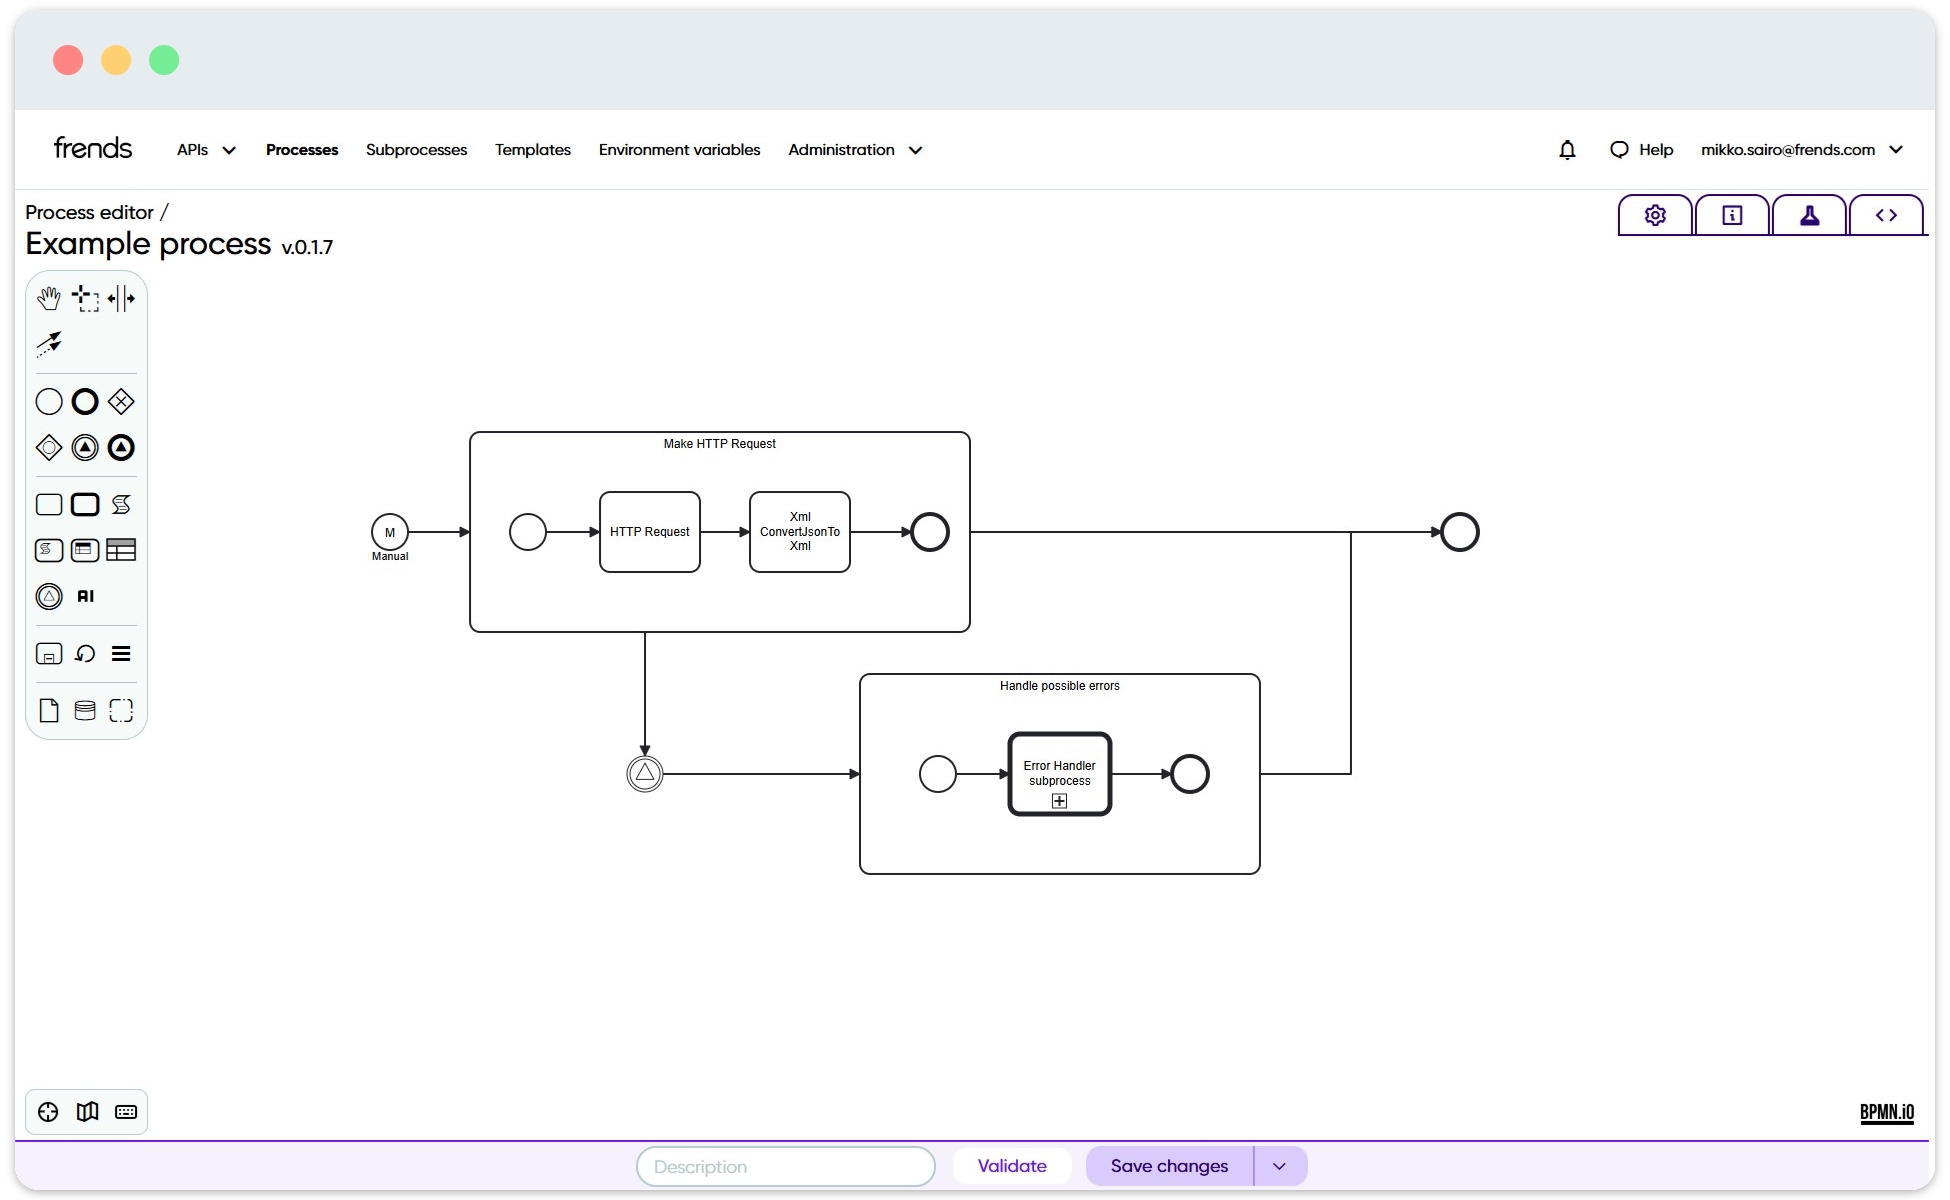This screenshot has width=1950, height=1200.
Task: Expand the Administration menu
Action: point(855,149)
